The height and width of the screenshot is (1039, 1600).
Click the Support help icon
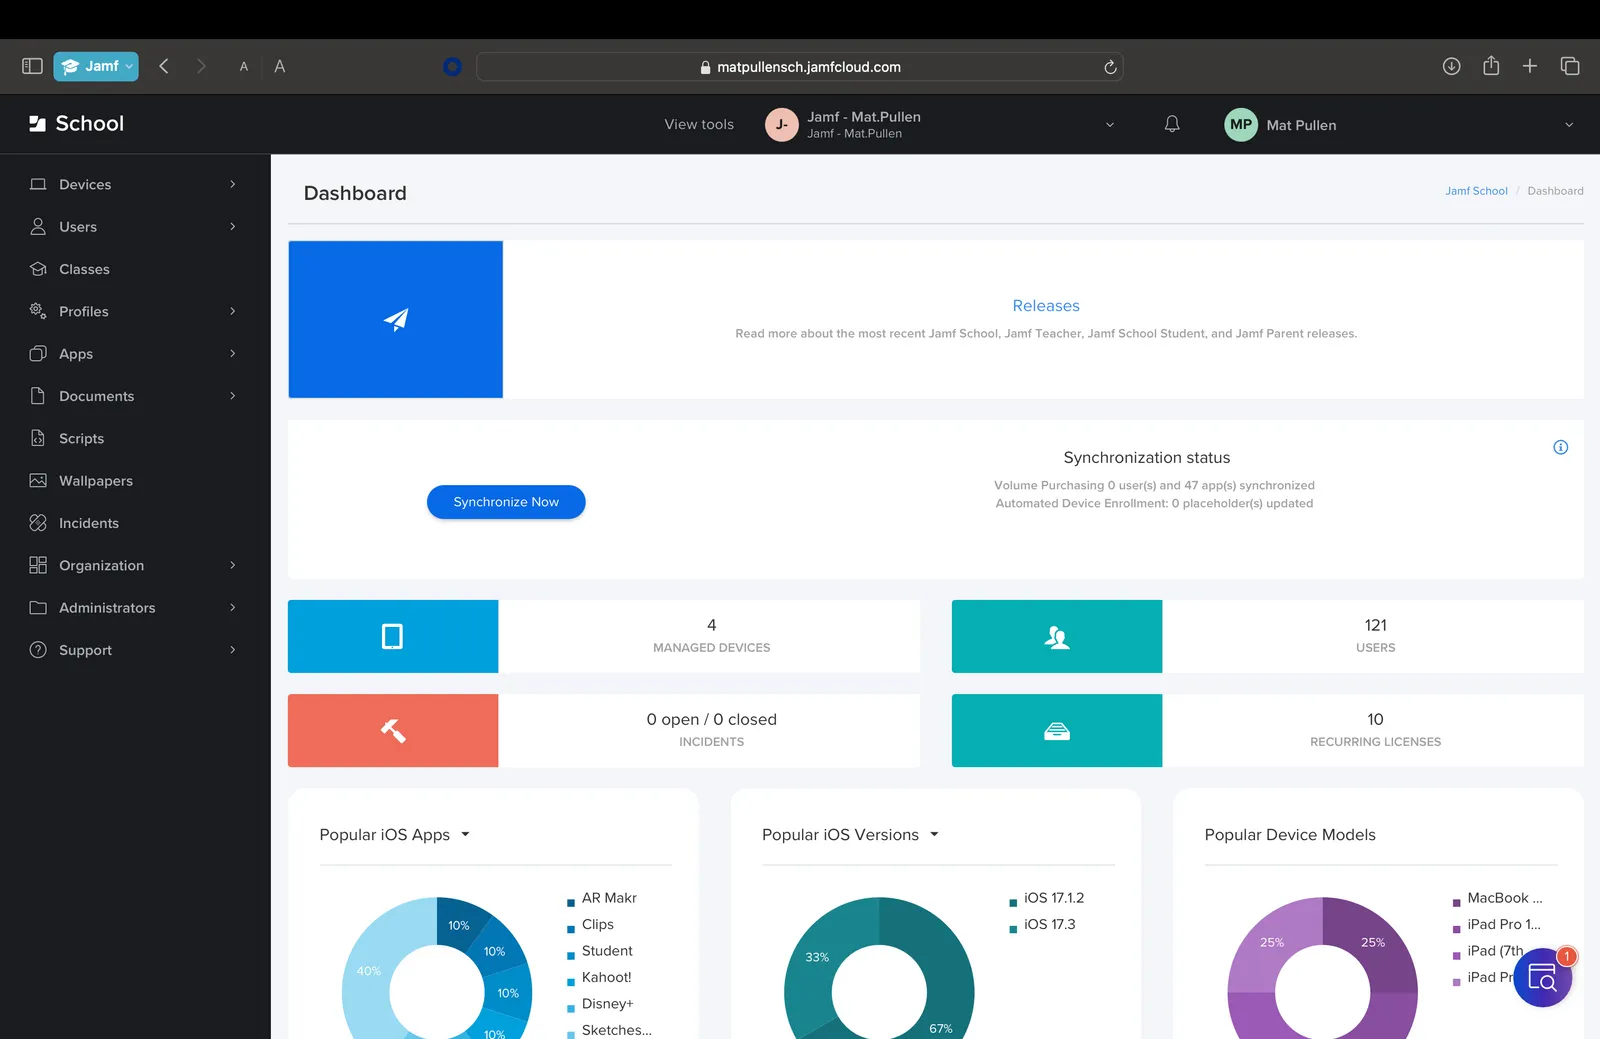click(x=38, y=650)
